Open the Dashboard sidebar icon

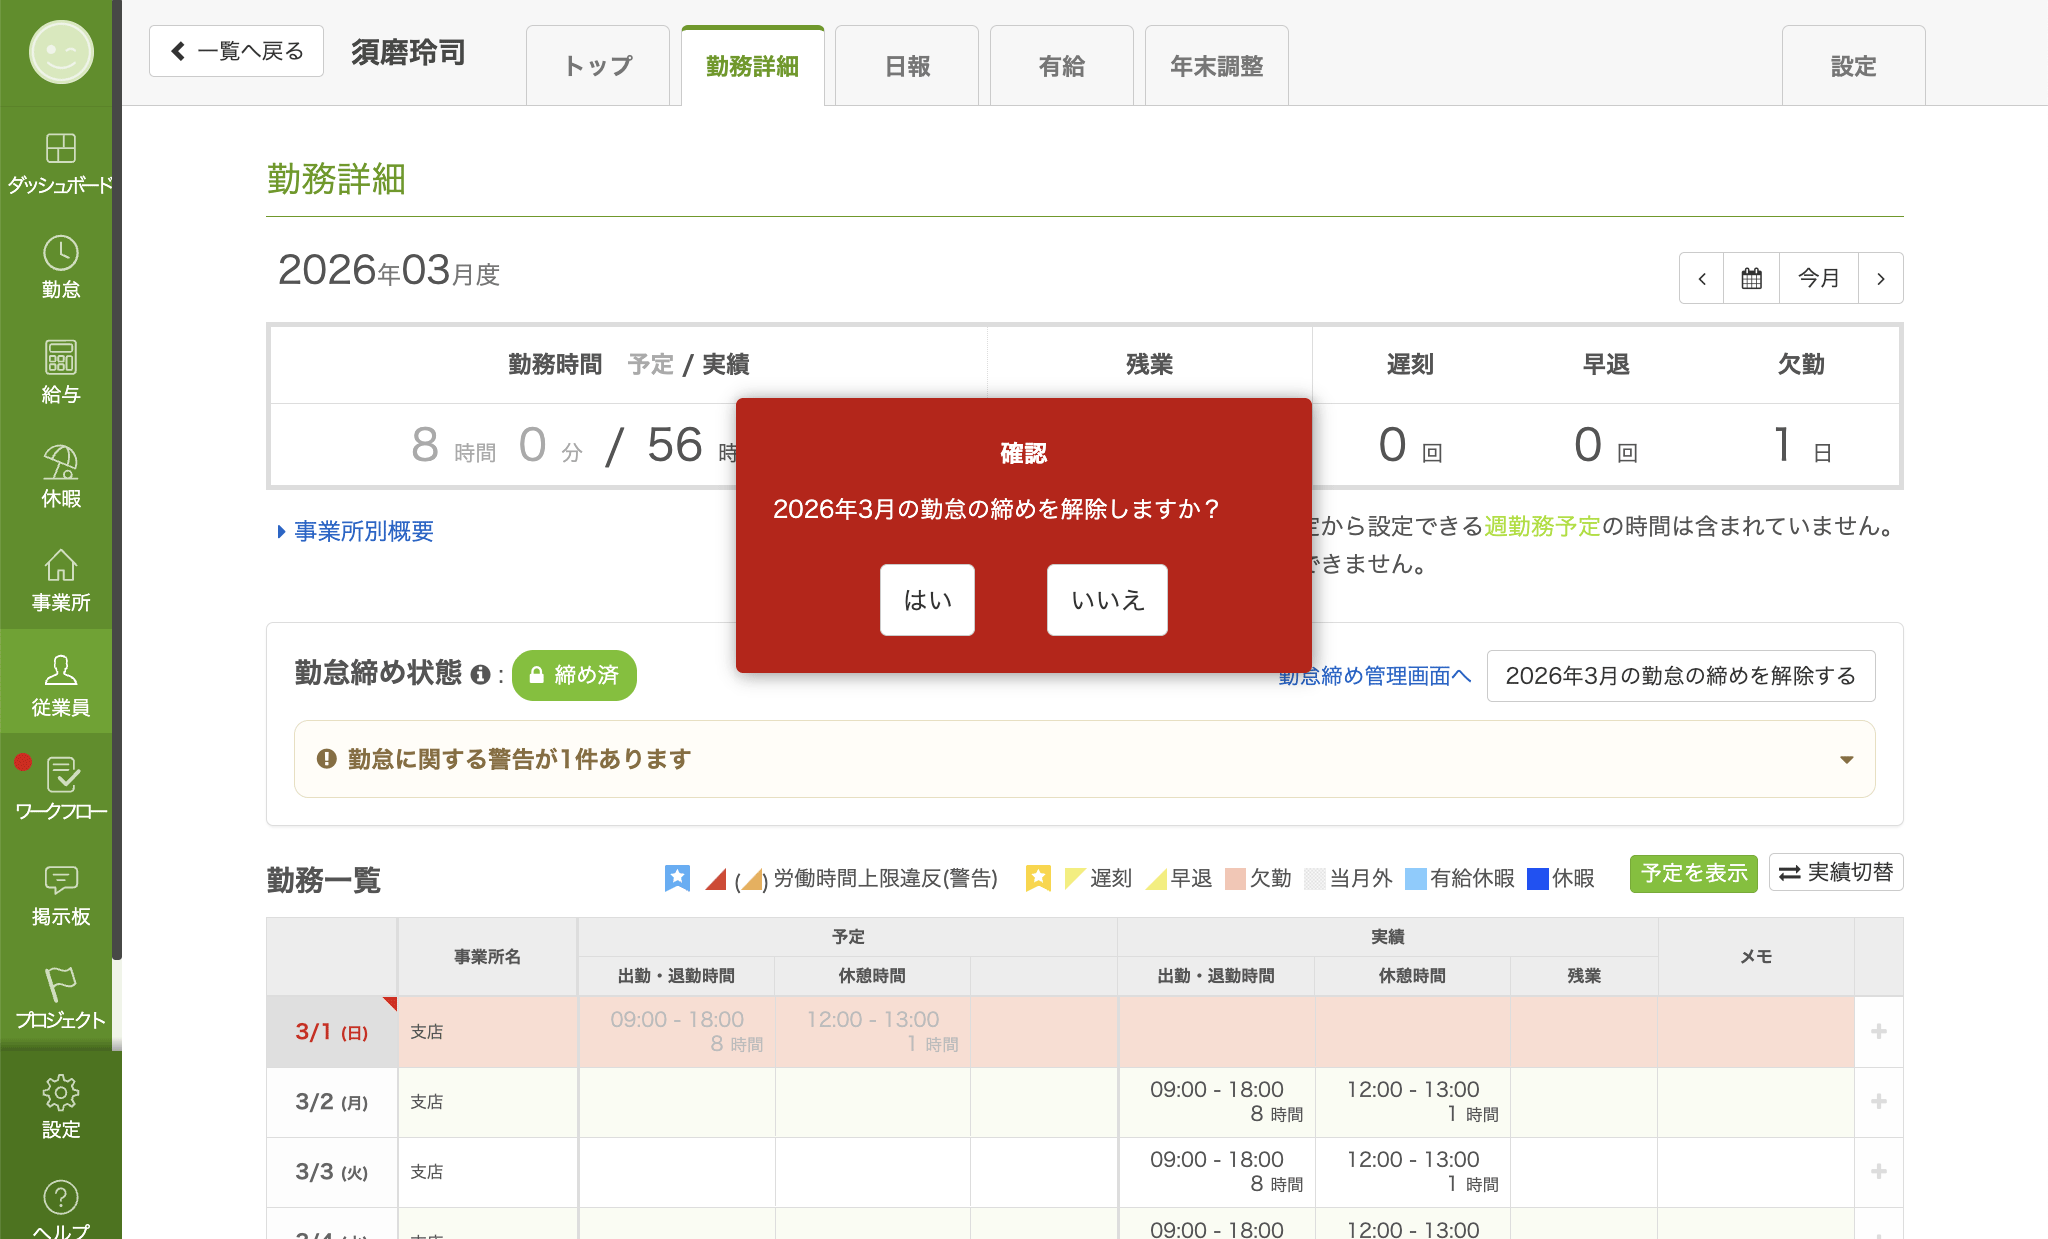60,149
